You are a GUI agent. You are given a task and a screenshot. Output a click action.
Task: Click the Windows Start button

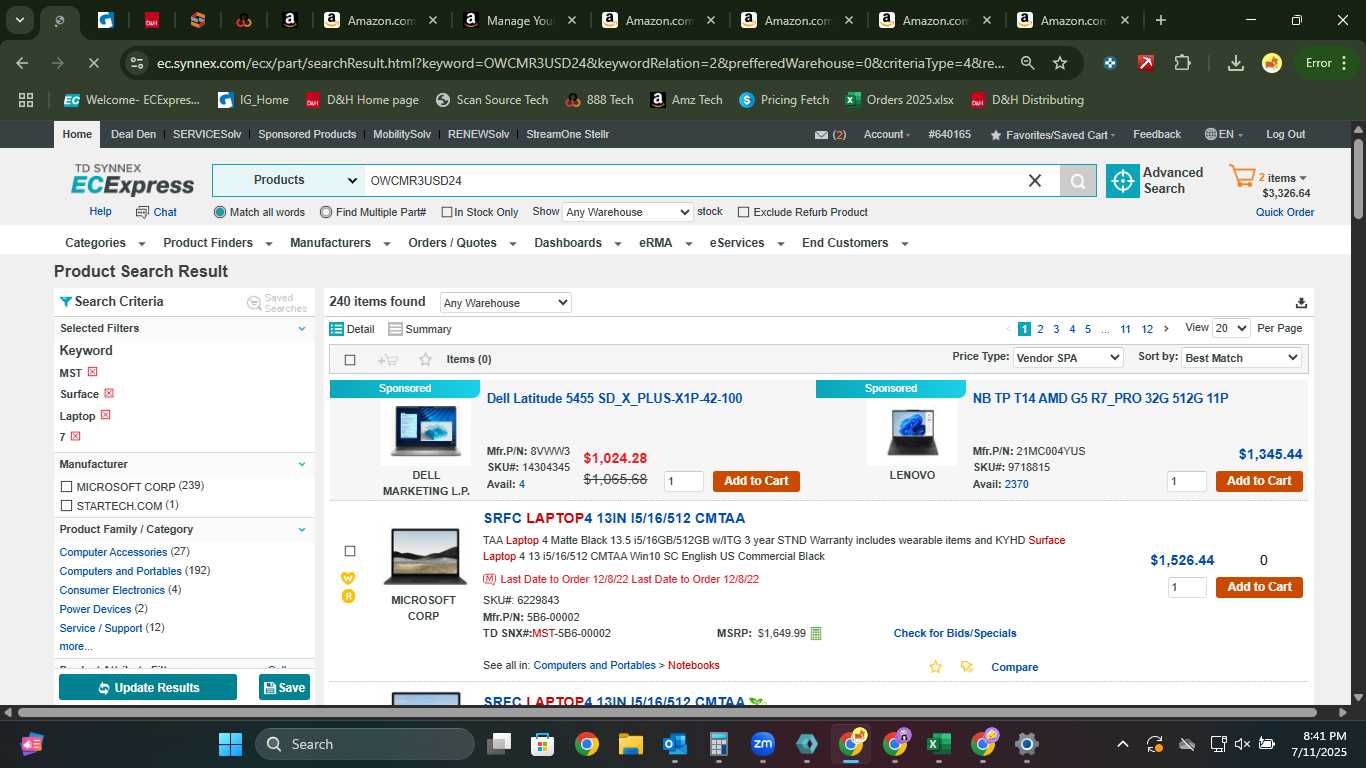230,744
